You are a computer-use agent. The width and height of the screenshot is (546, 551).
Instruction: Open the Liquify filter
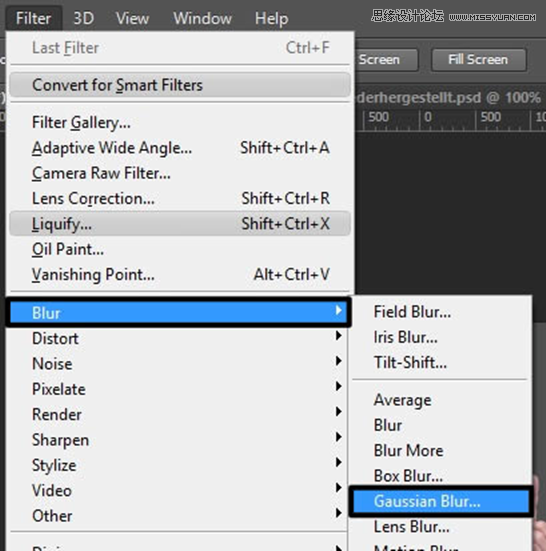(180, 223)
